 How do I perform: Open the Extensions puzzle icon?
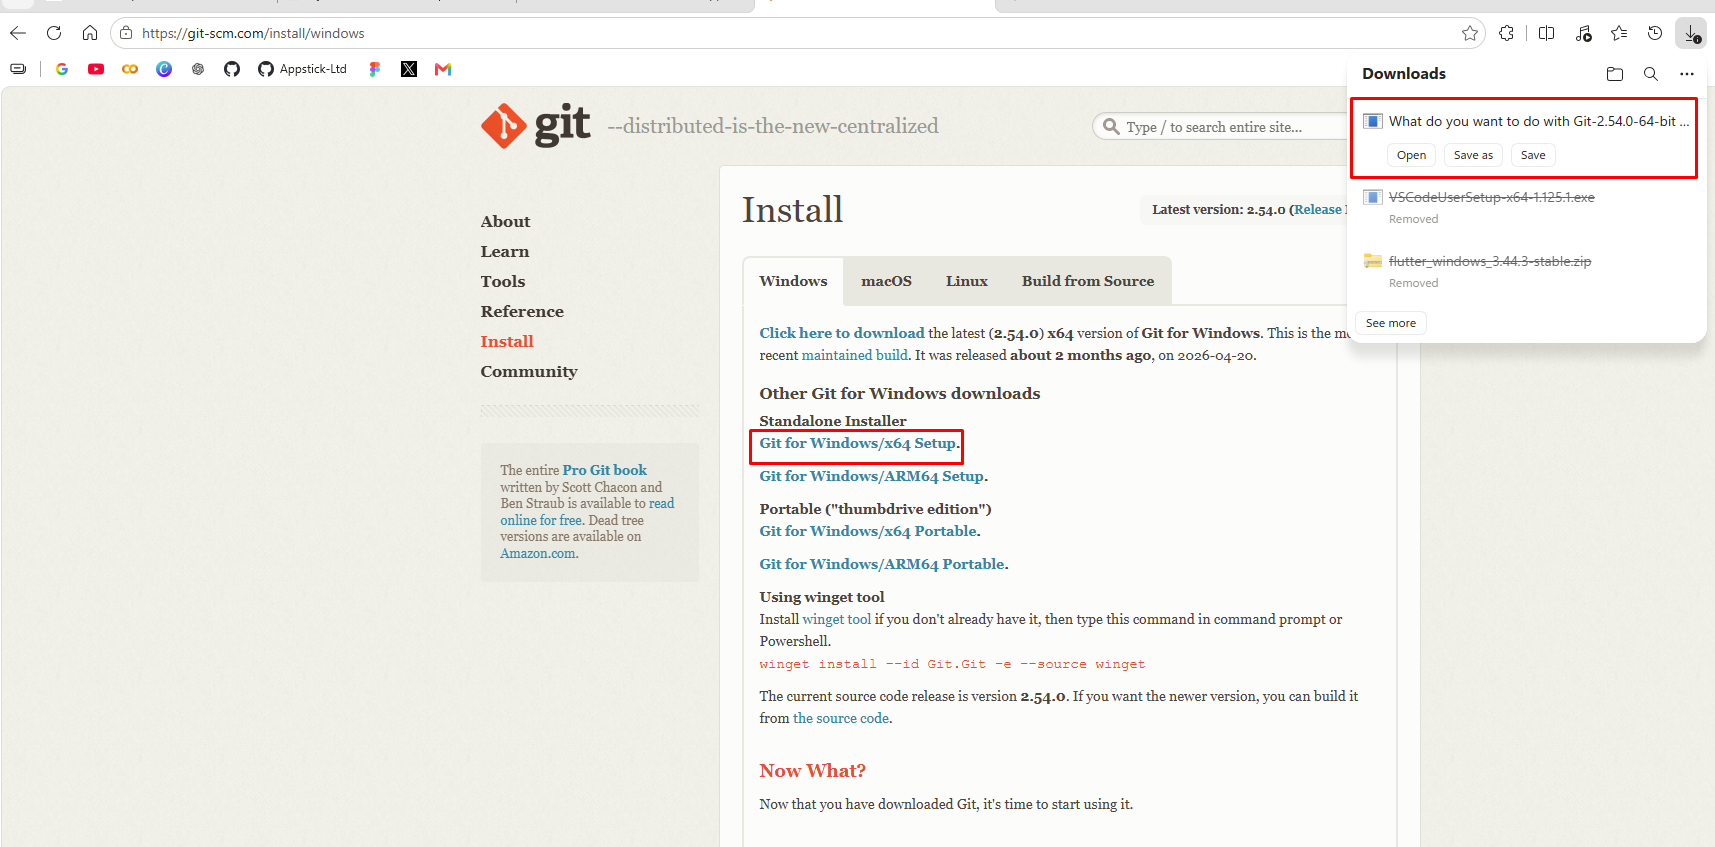click(1506, 33)
